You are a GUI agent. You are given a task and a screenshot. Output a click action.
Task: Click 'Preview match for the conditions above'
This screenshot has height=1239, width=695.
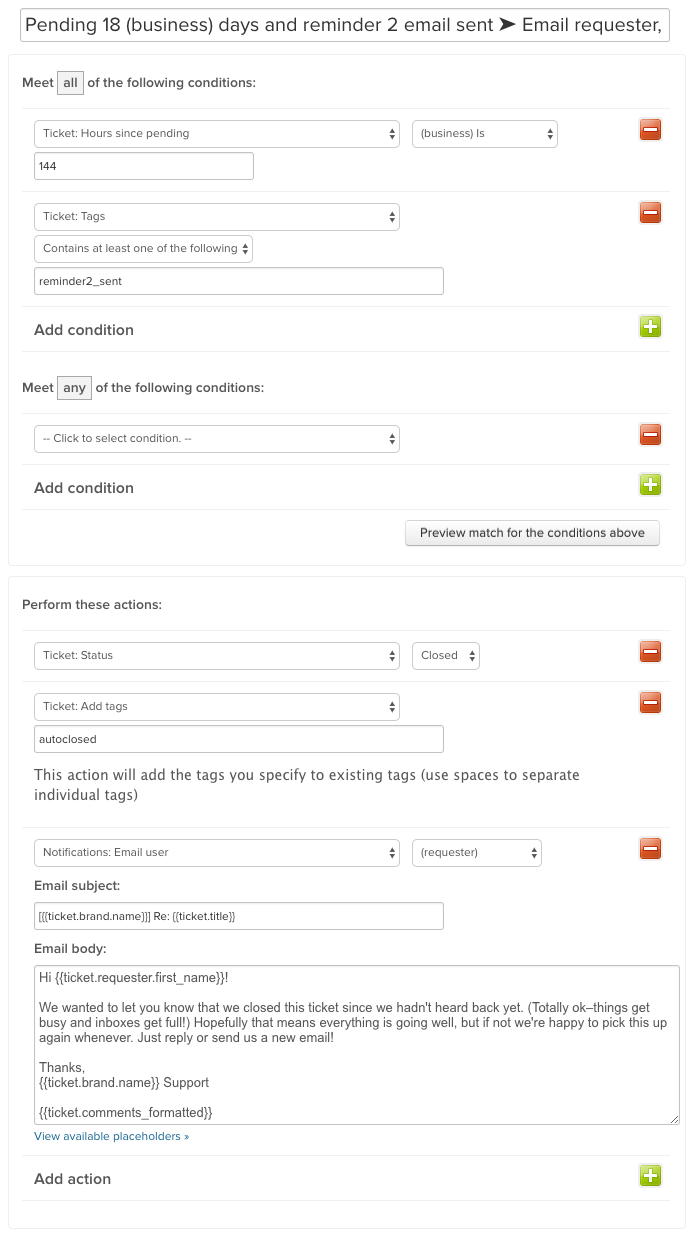[x=532, y=533]
